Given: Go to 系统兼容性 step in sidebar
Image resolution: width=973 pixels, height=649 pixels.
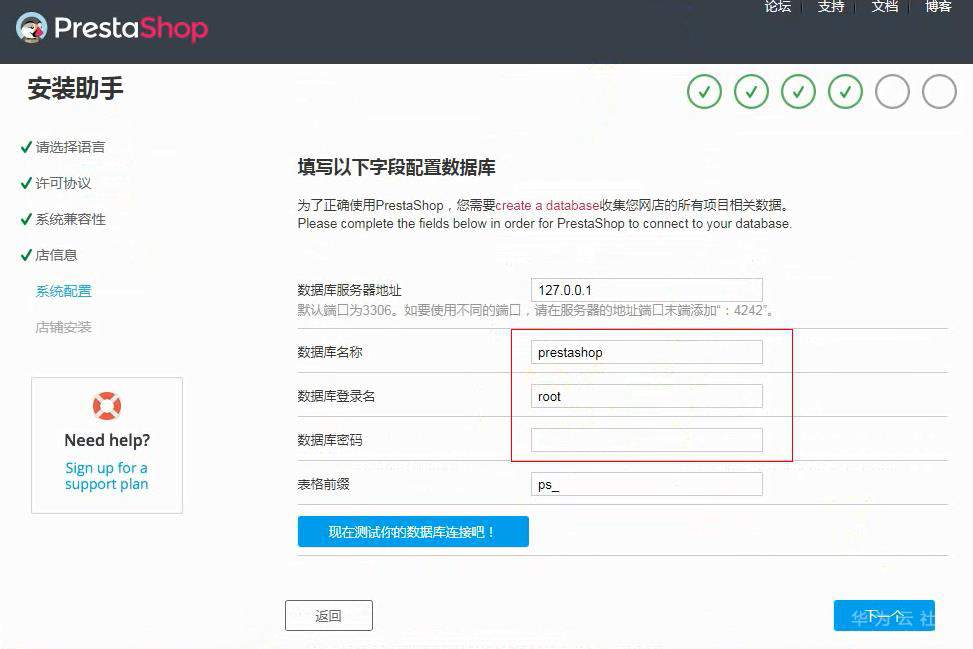Looking at the screenshot, I should click(x=70, y=219).
